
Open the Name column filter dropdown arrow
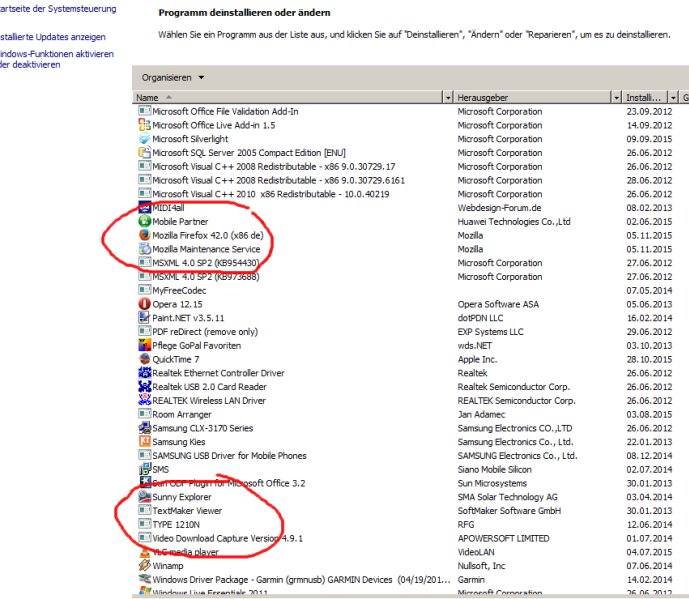448,97
